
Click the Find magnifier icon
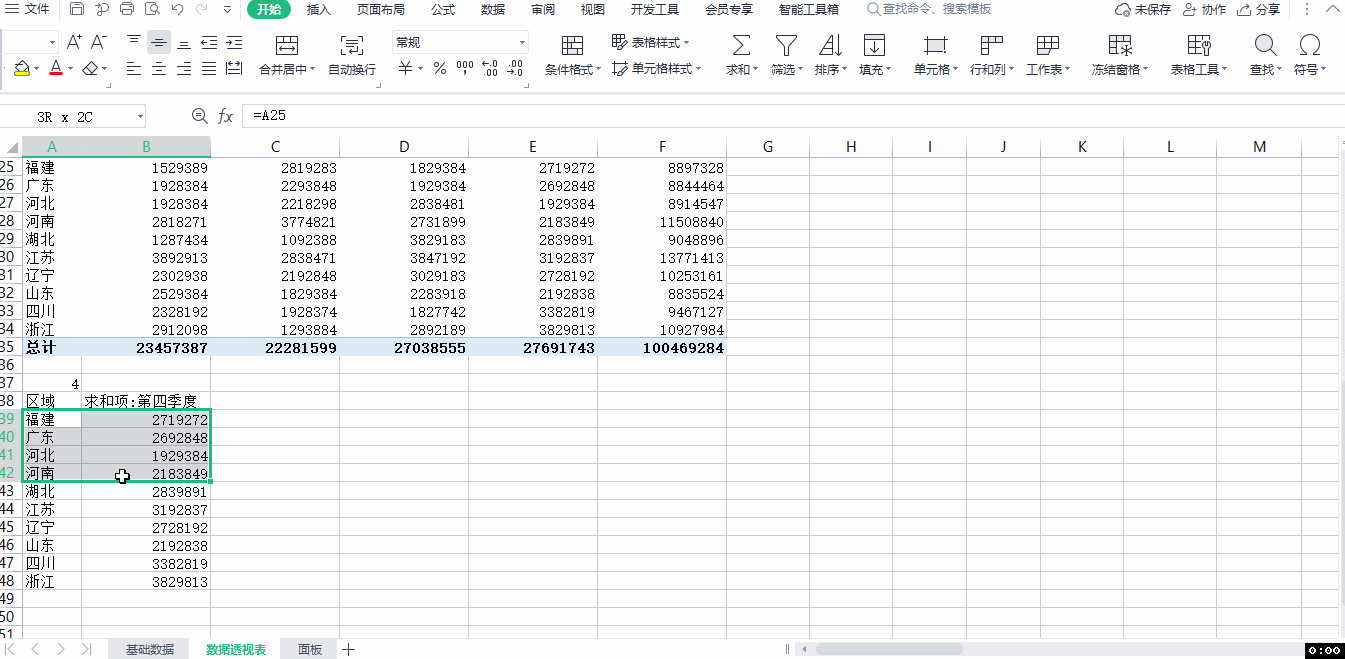1265,45
